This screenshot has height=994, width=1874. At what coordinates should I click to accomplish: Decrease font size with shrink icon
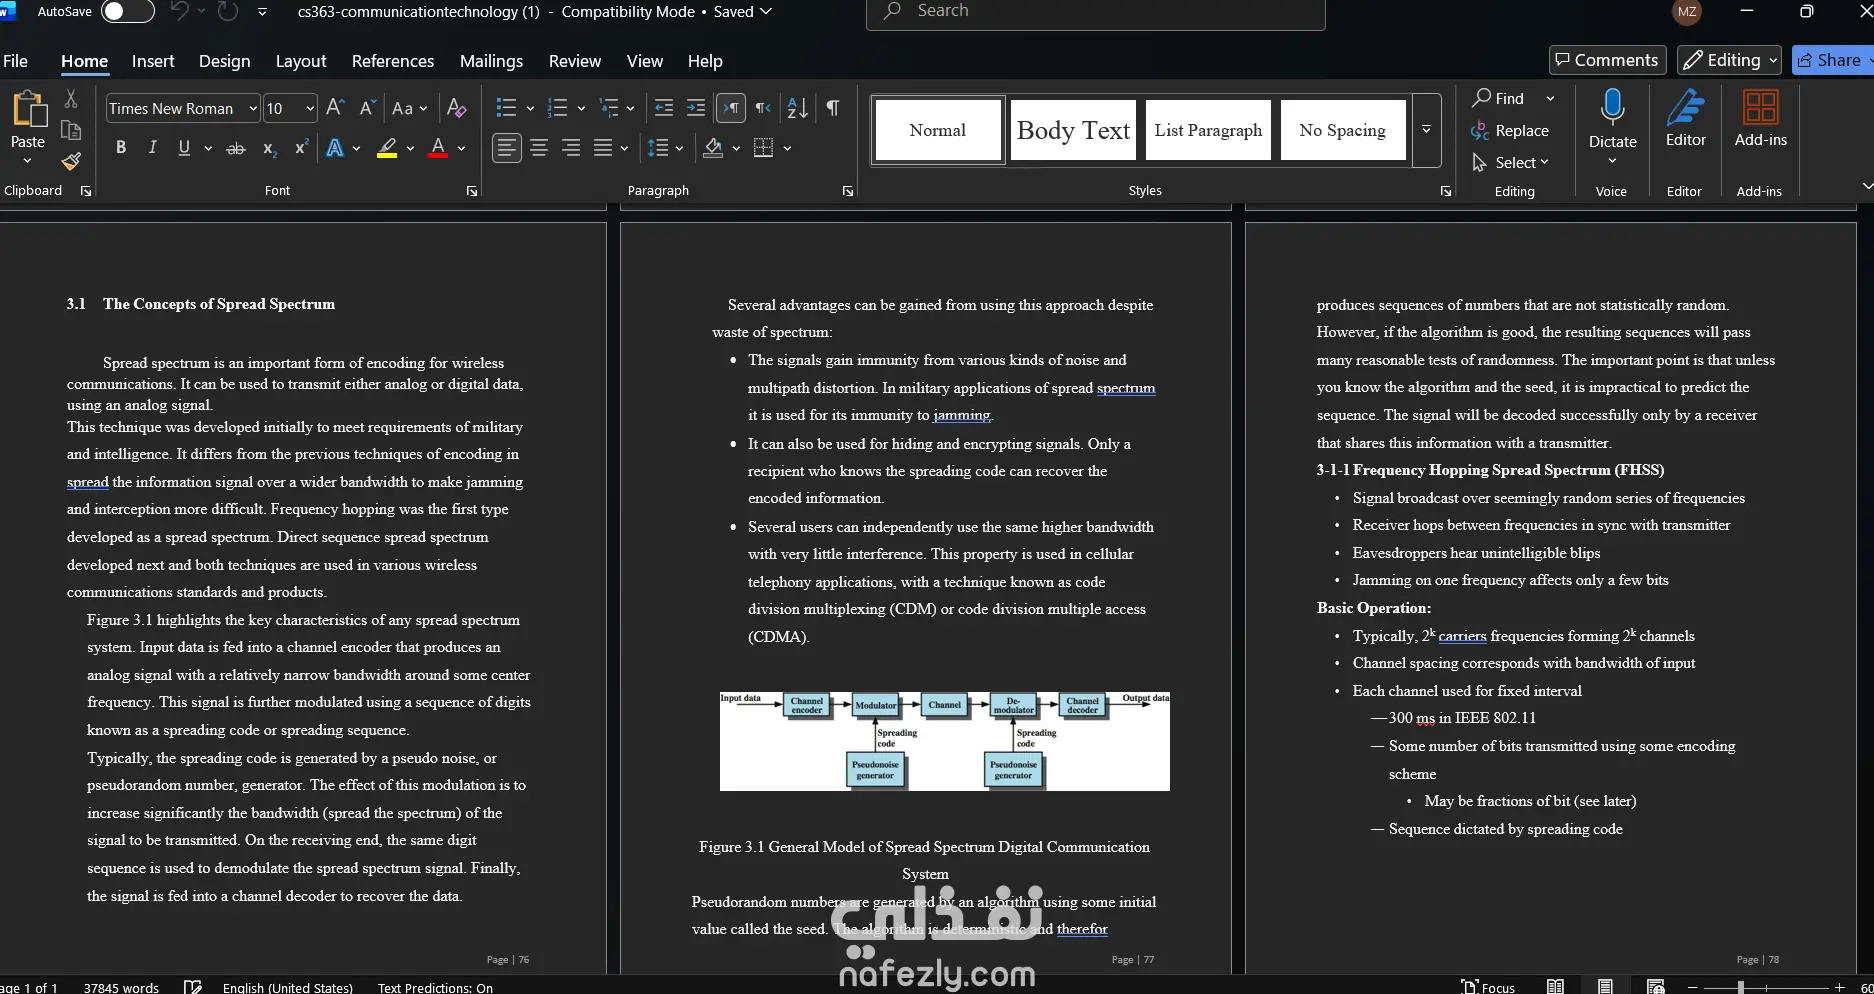pyautogui.click(x=367, y=108)
